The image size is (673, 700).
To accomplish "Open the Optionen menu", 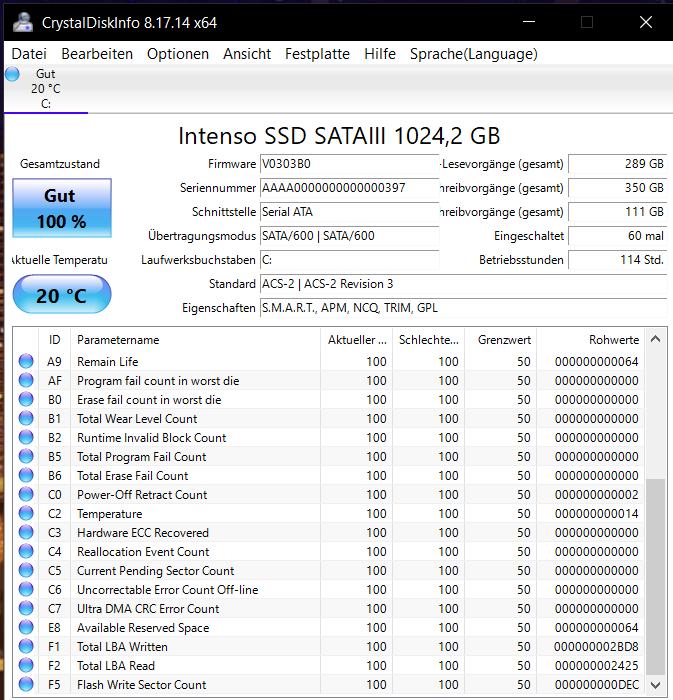I will [x=178, y=54].
